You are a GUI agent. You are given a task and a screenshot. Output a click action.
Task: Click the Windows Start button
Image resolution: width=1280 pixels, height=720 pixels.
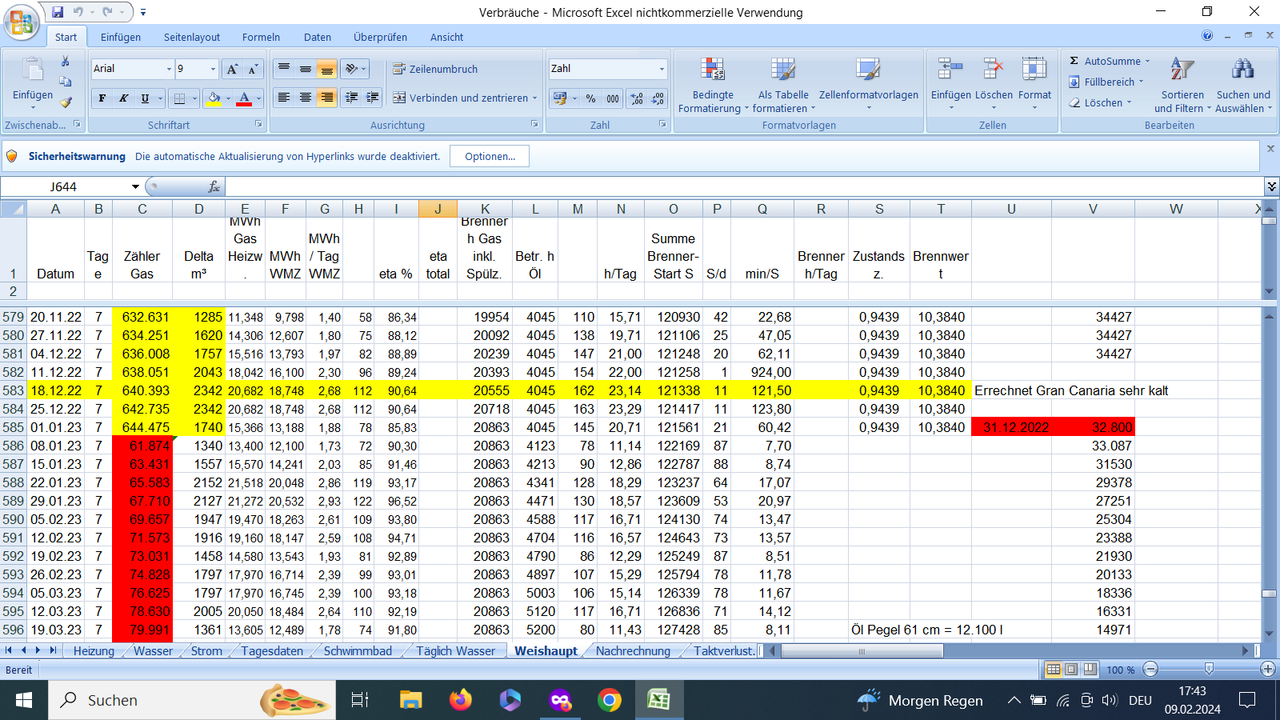[x=24, y=700]
